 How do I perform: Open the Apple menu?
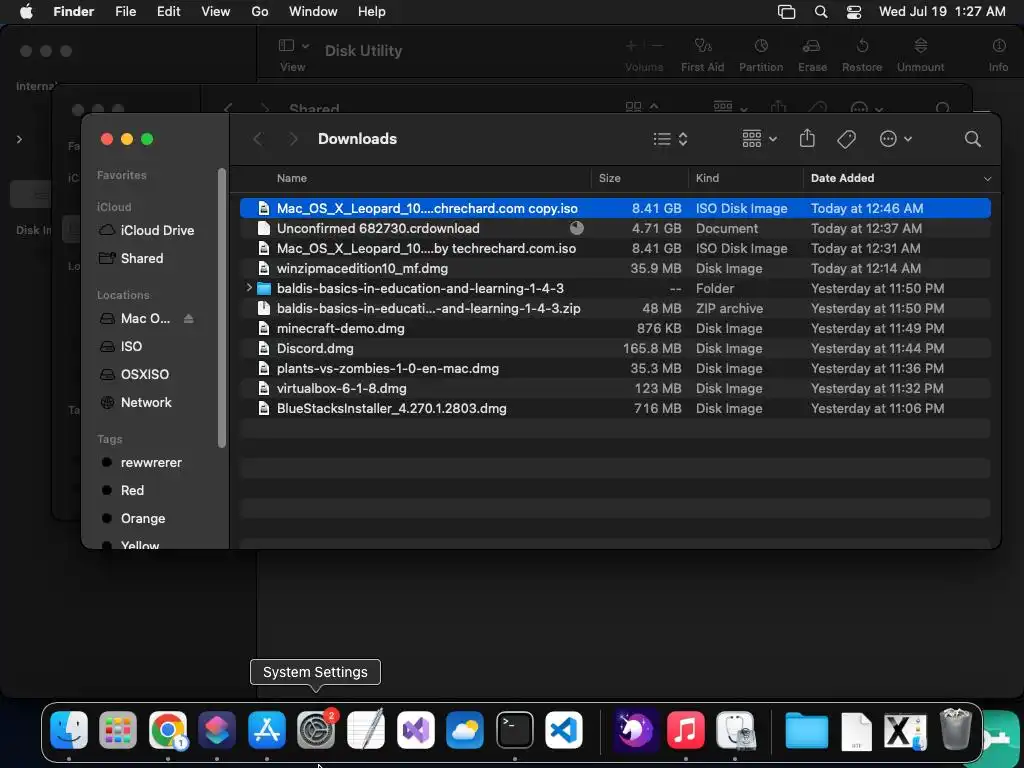point(26,12)
